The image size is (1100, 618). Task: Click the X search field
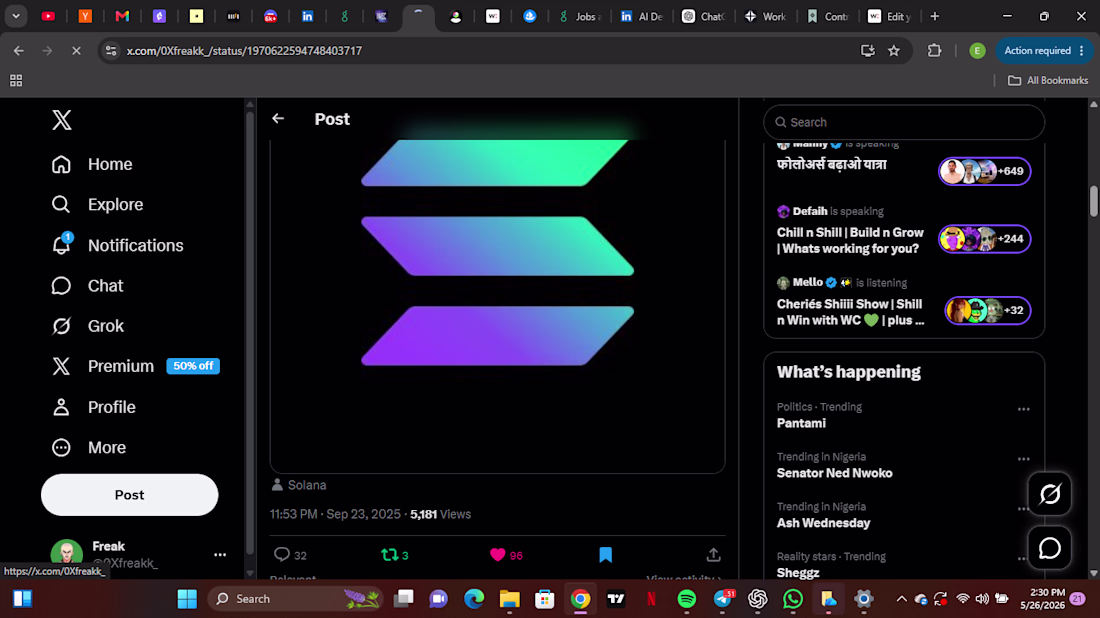pyautogui.click(x=904, y=122)
